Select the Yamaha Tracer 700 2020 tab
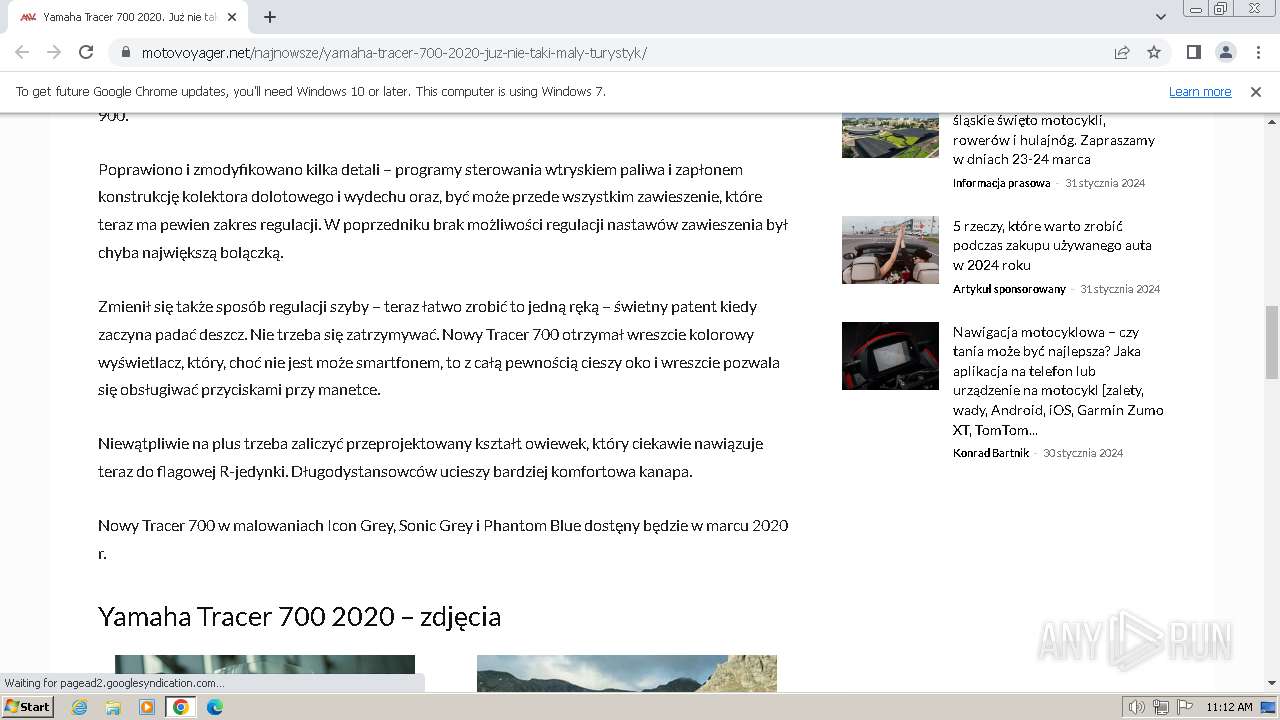The image size is (1280, 720). [128, 17]
